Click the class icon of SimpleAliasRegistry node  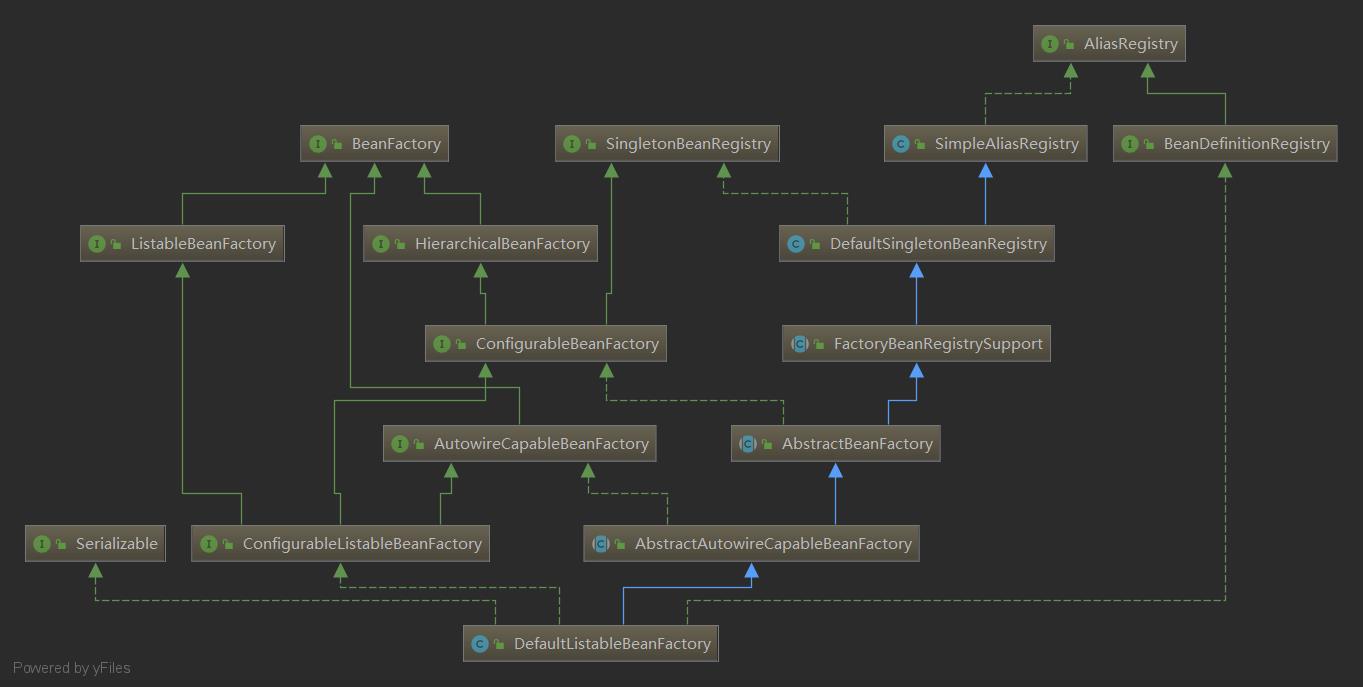[x=901, y=144]
